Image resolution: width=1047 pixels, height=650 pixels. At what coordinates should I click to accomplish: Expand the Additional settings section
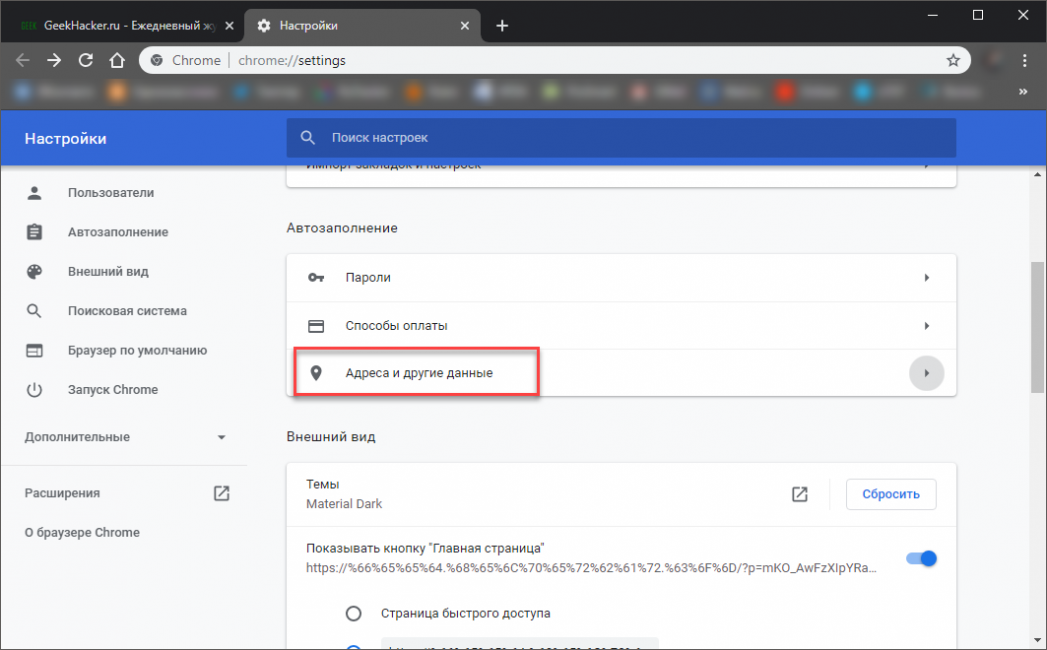[x=126, y=437]
